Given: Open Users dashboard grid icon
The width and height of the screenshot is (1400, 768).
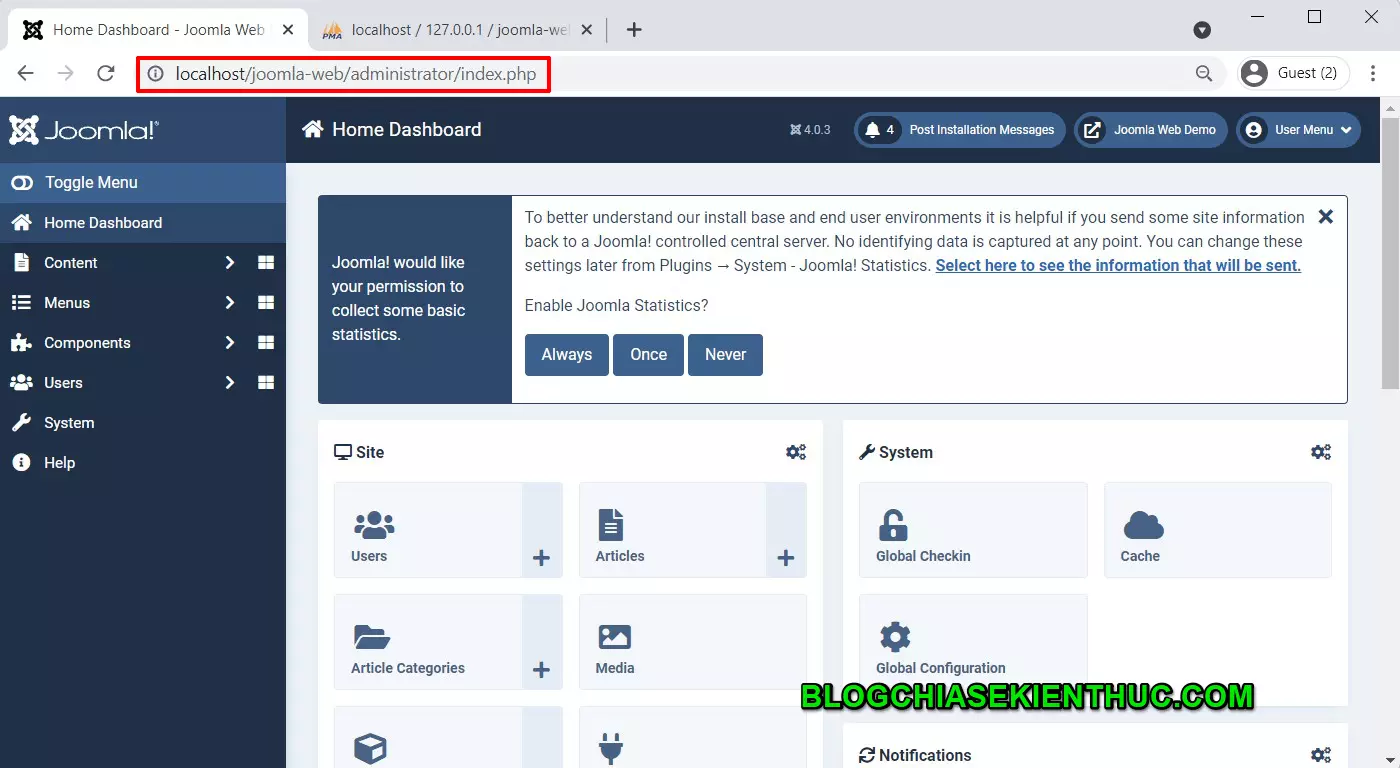Looking at the screenshot, I should [x=266, y=382].
